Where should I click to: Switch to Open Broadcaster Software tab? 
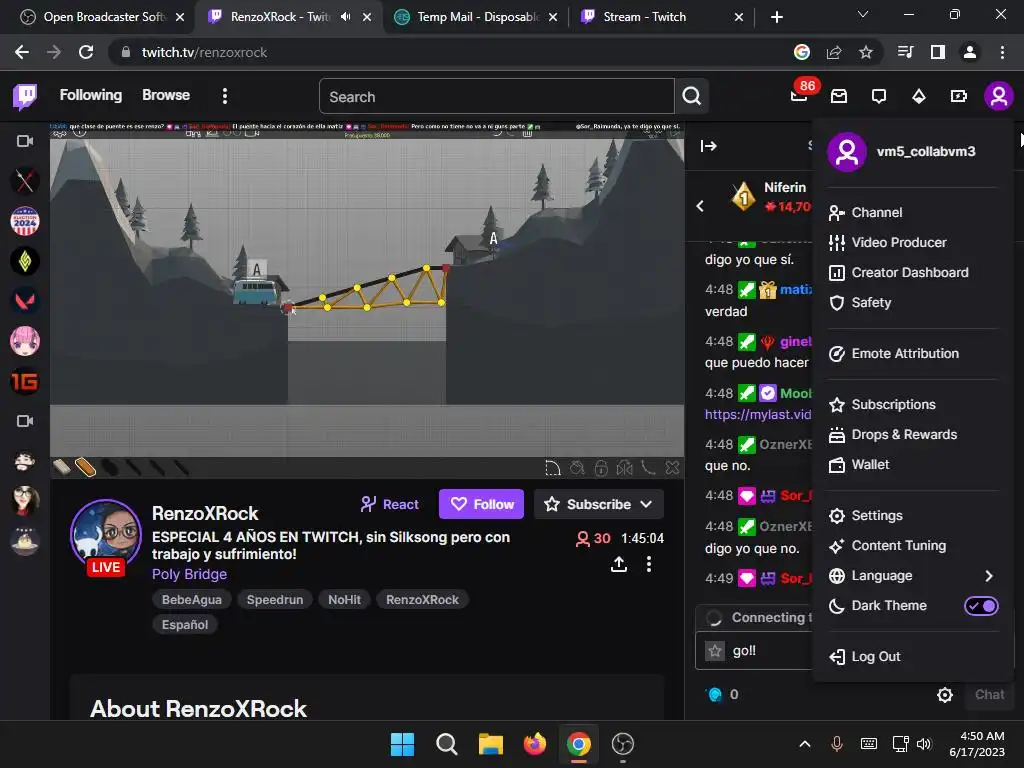click(103, 17)
